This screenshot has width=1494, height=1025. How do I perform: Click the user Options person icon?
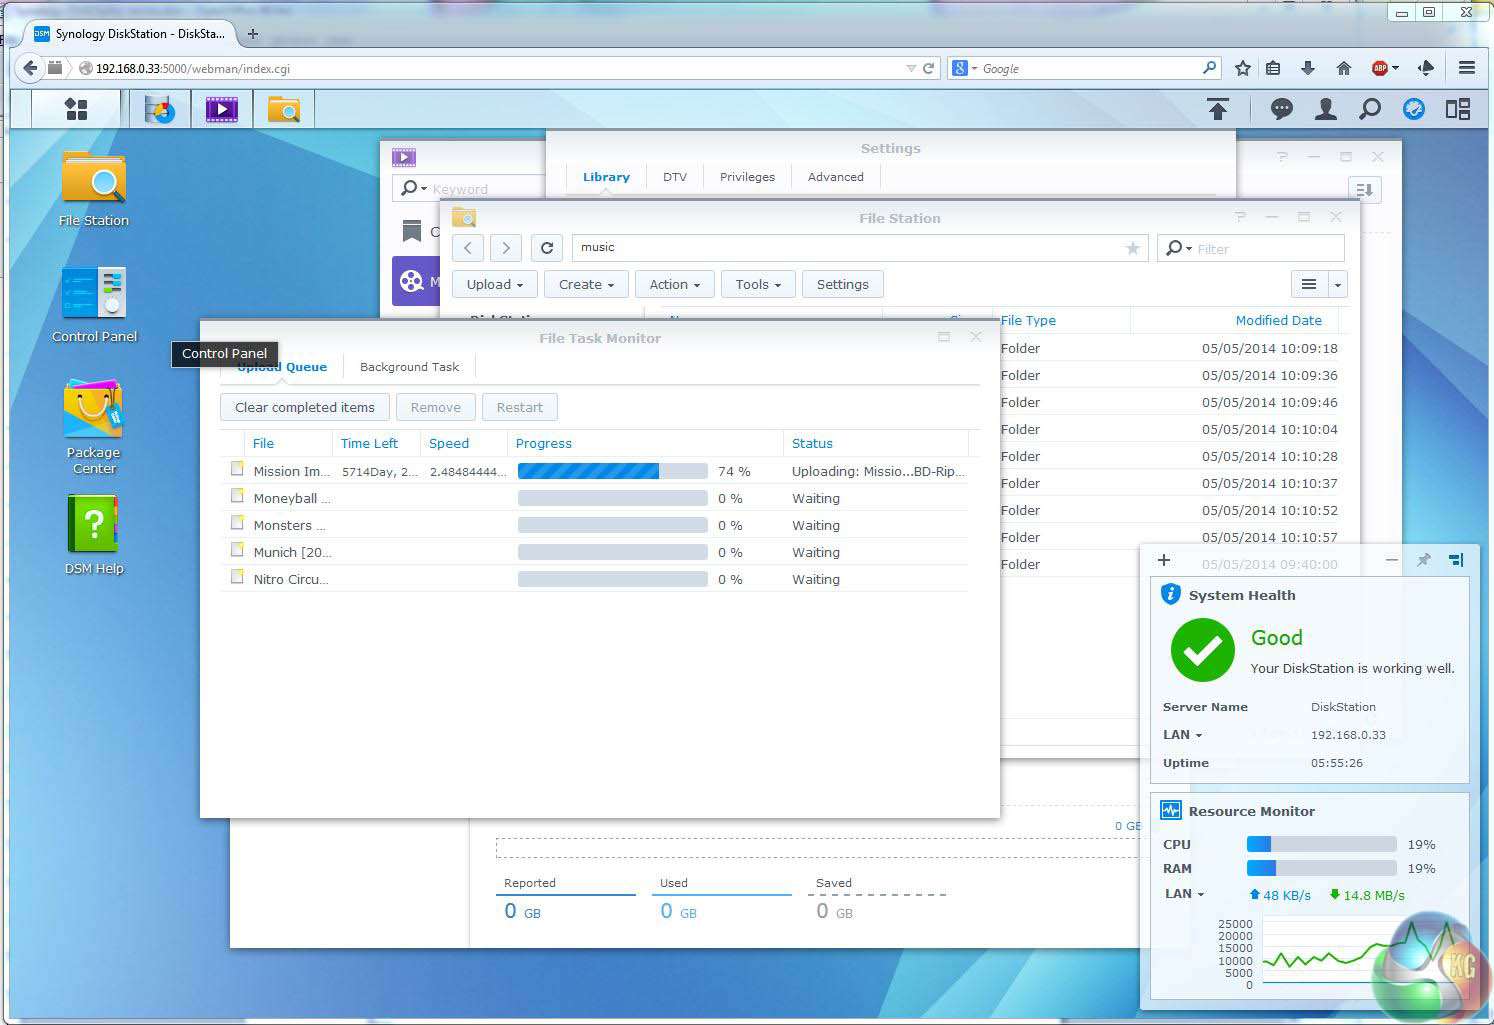coord(1325,109)
